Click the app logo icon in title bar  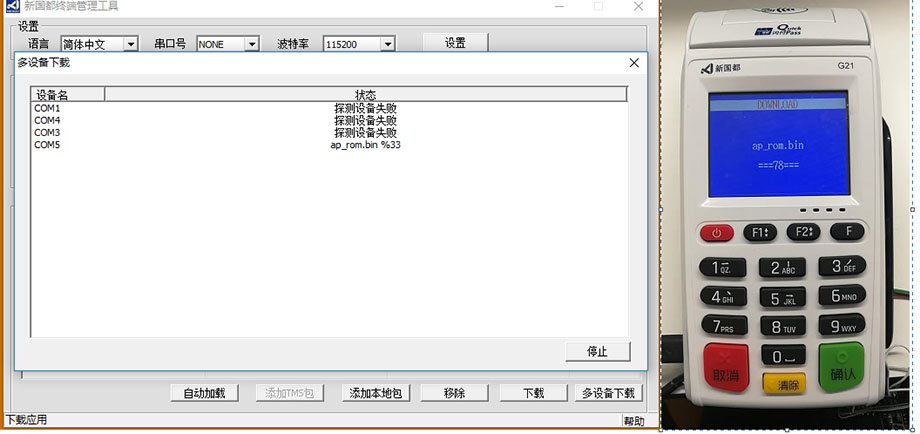click(11, 6)
